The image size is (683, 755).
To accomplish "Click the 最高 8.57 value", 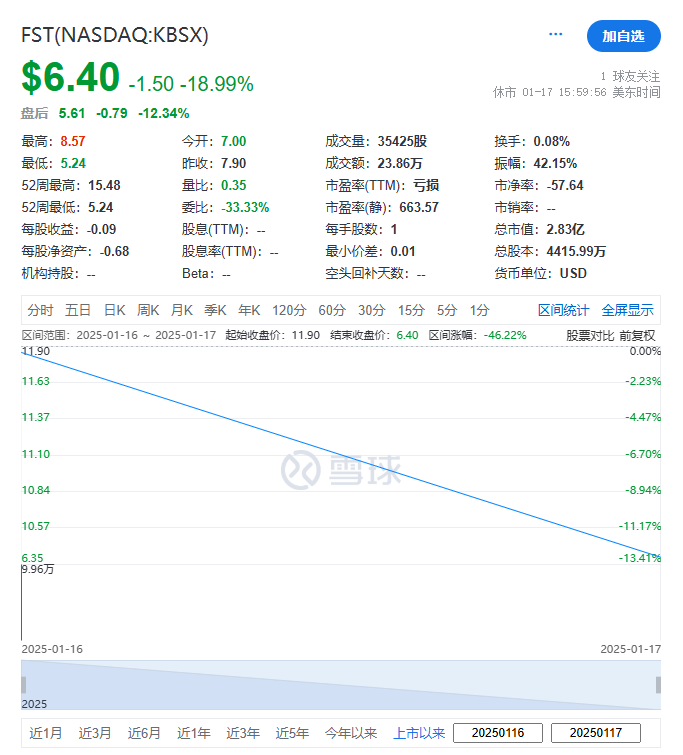I will pos(73,142).
